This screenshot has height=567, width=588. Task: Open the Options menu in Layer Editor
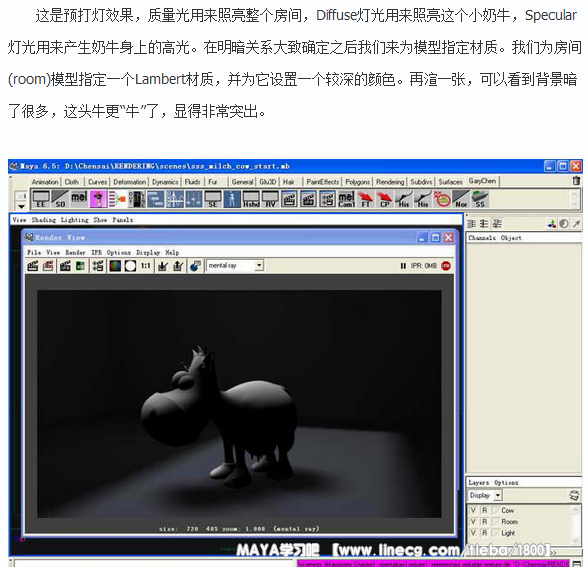[x=506, y=483]
